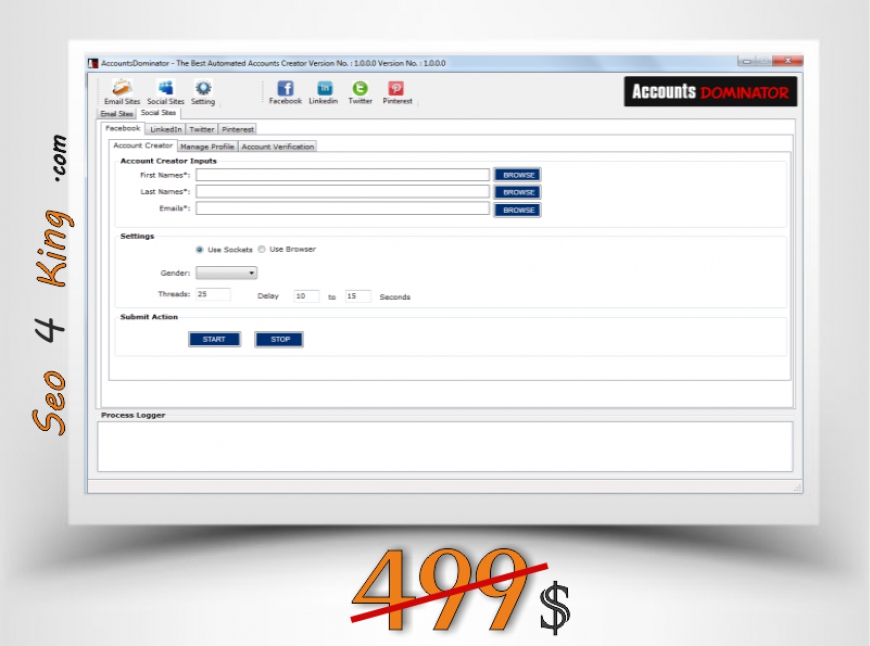Click the Delay maximum field showing 15

point(358,296)
